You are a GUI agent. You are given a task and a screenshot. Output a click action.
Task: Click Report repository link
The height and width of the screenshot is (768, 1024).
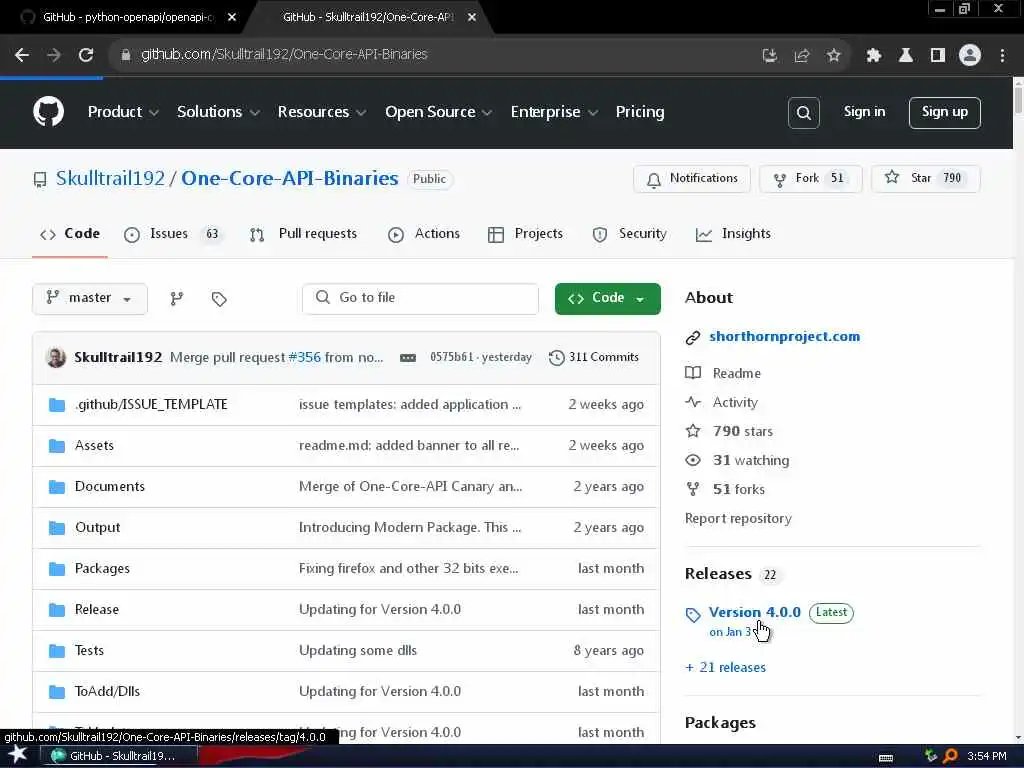pos(738,519)
